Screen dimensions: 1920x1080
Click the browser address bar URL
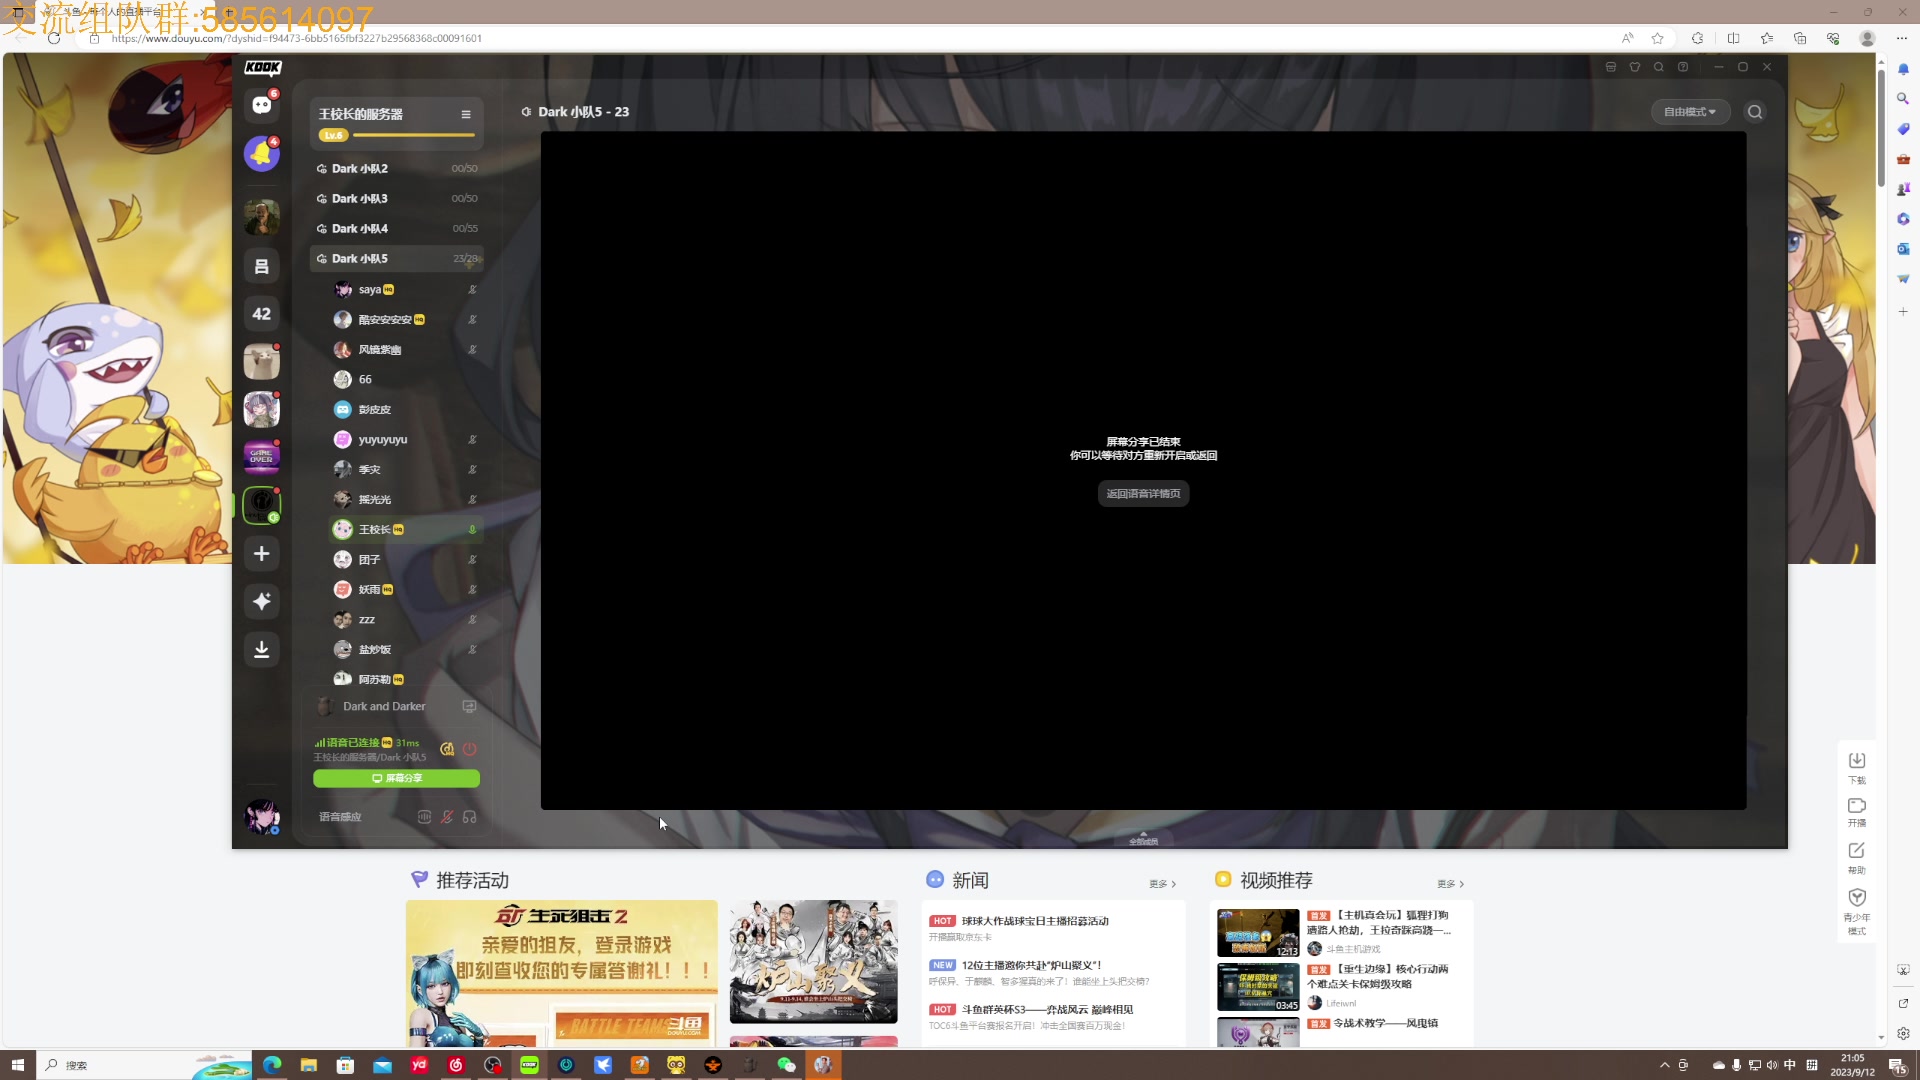pyautogui.click(x=297, y=38)
